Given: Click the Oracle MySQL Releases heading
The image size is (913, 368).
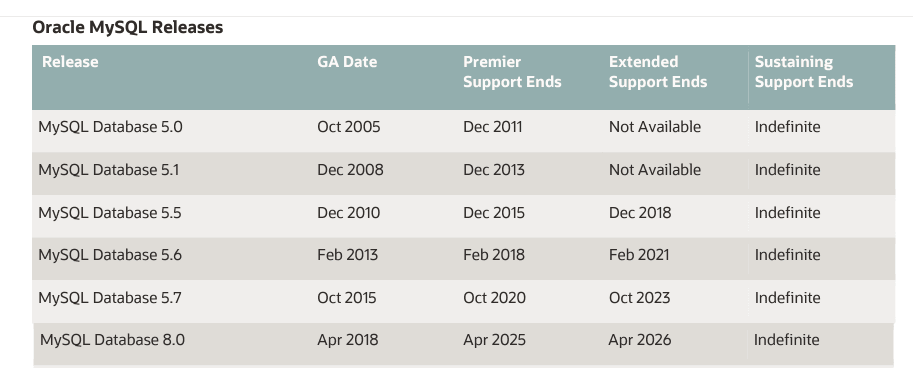Looking at the screenshot, I should [x=128, y=27].
